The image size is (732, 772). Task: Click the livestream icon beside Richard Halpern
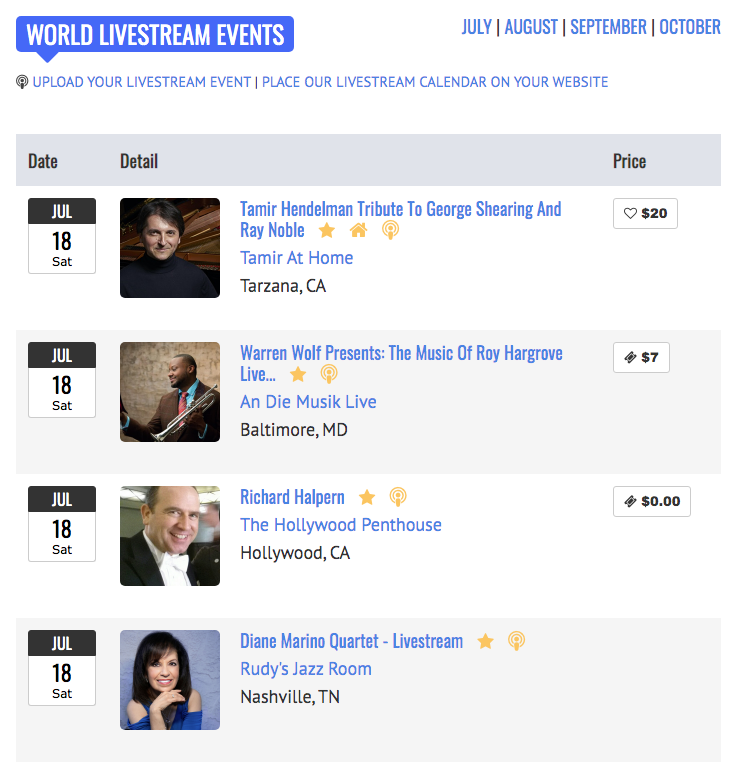click(398, 497)
